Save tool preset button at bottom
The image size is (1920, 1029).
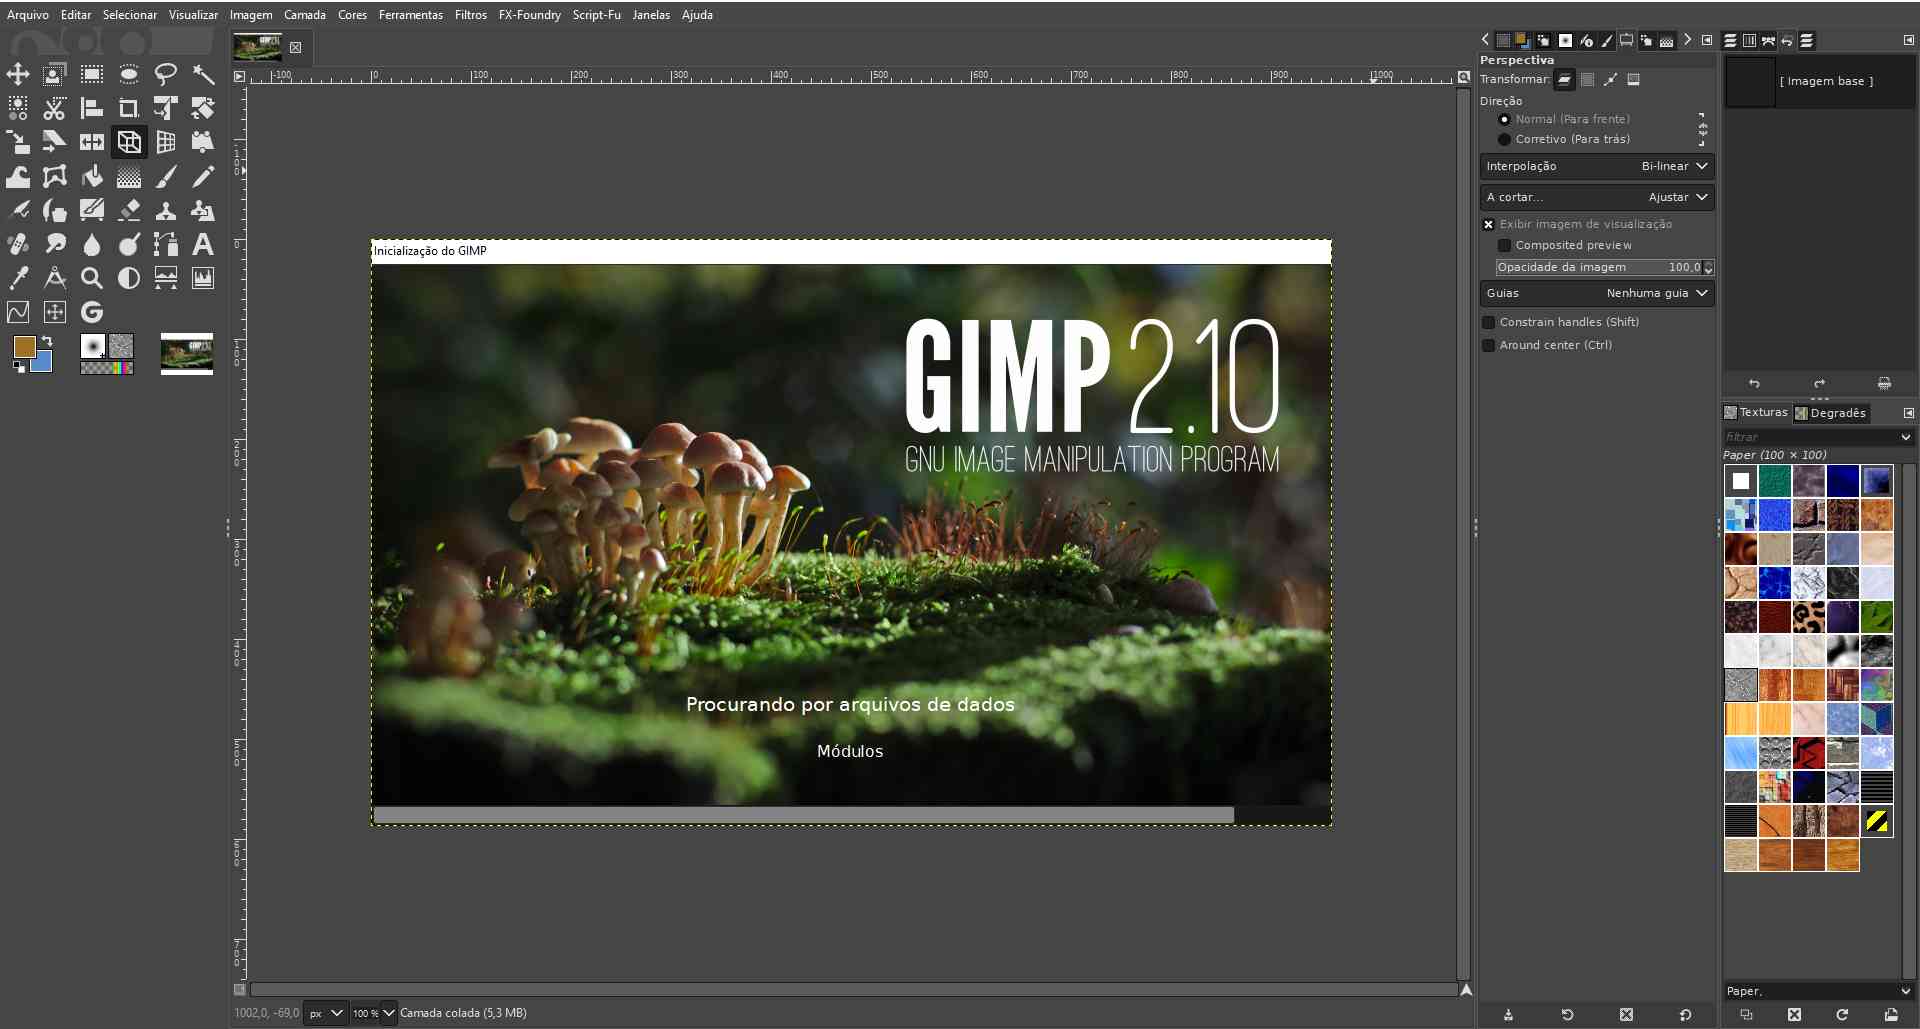1508,1015
